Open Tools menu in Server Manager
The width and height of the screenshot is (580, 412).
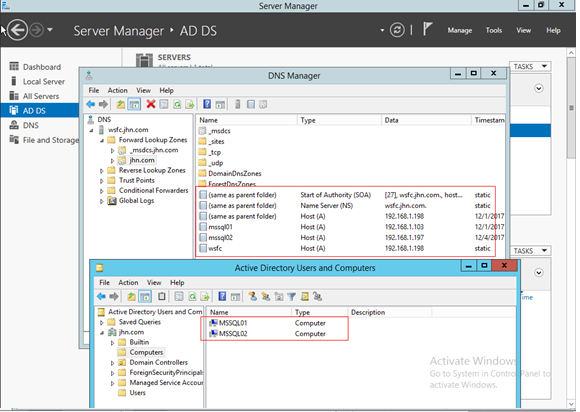pyautogui.click(x=494, y=30)
